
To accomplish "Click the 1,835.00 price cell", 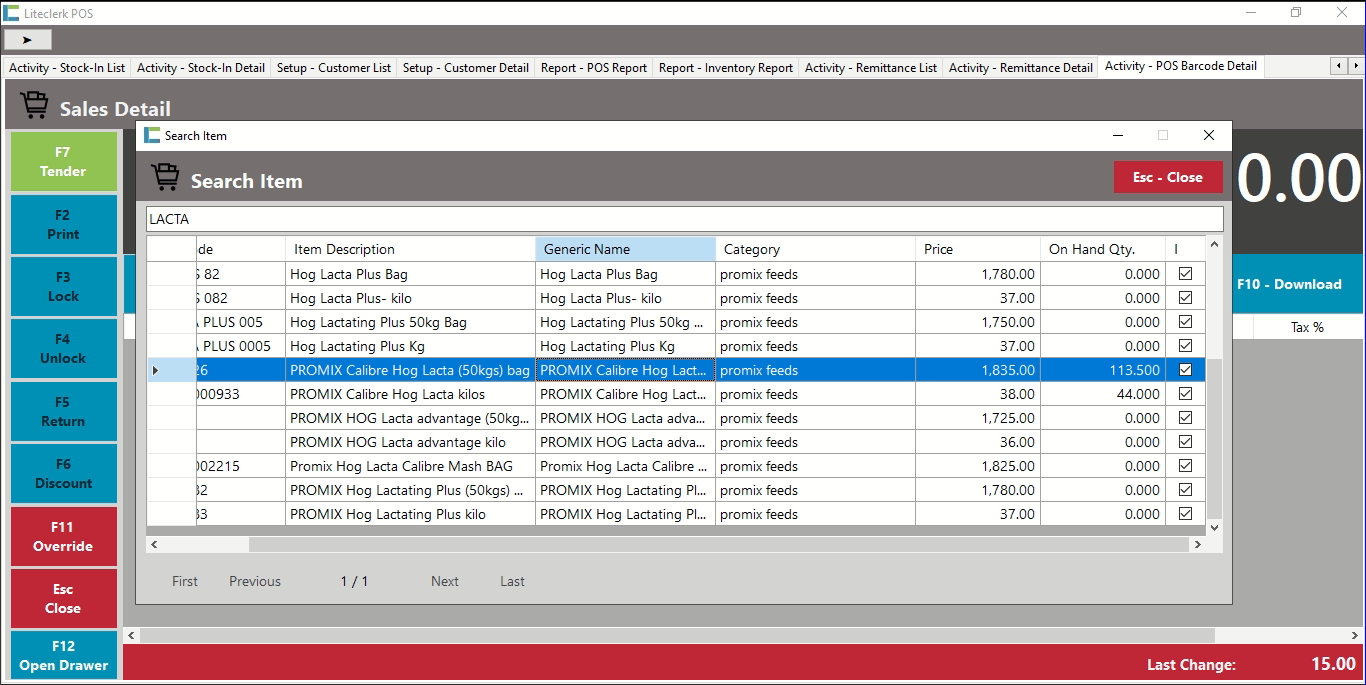I will coord(978,370).
